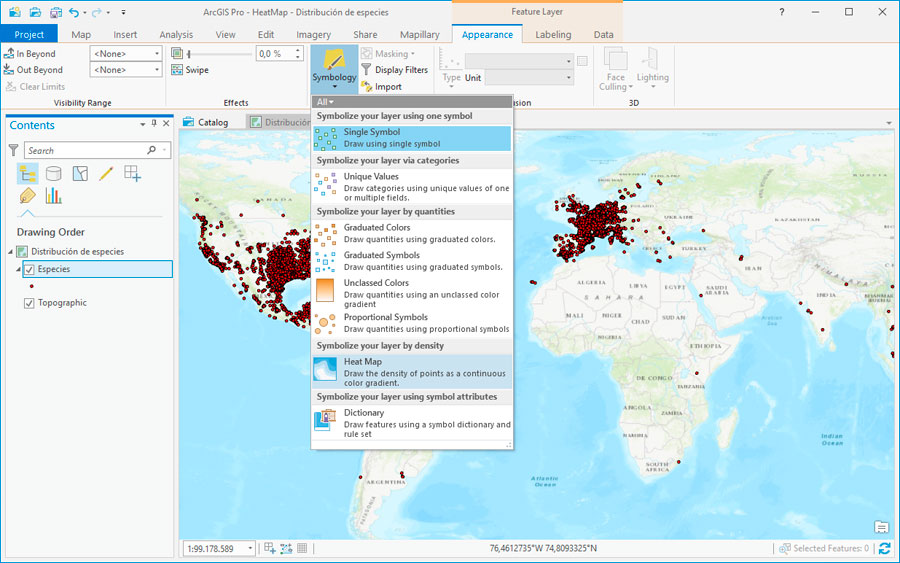Click the Undo arrow icon
The image size is (900, 563).
pyautogui.click(x=74, y=11)
